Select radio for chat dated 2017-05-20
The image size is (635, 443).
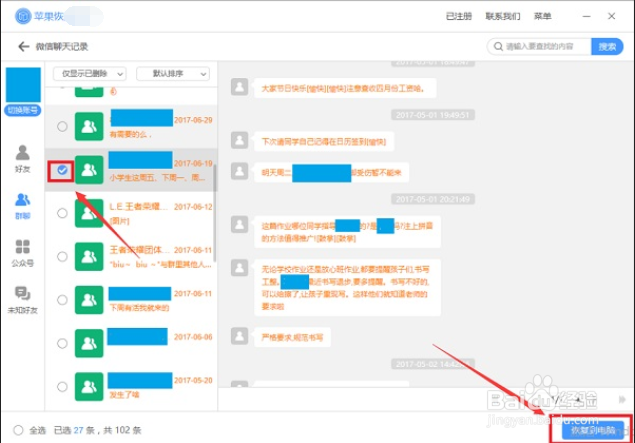point(62,387)
